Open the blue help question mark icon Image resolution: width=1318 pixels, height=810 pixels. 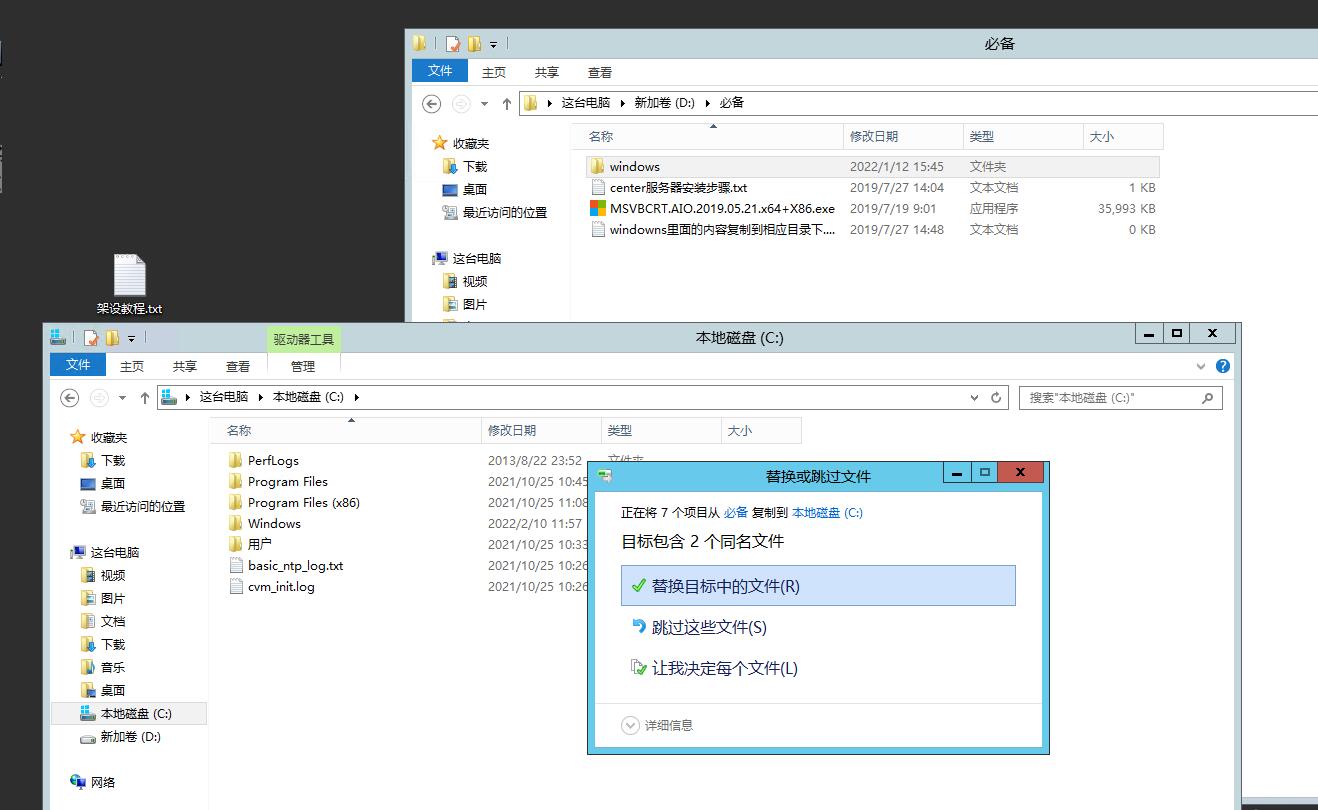pos(1222,366)
